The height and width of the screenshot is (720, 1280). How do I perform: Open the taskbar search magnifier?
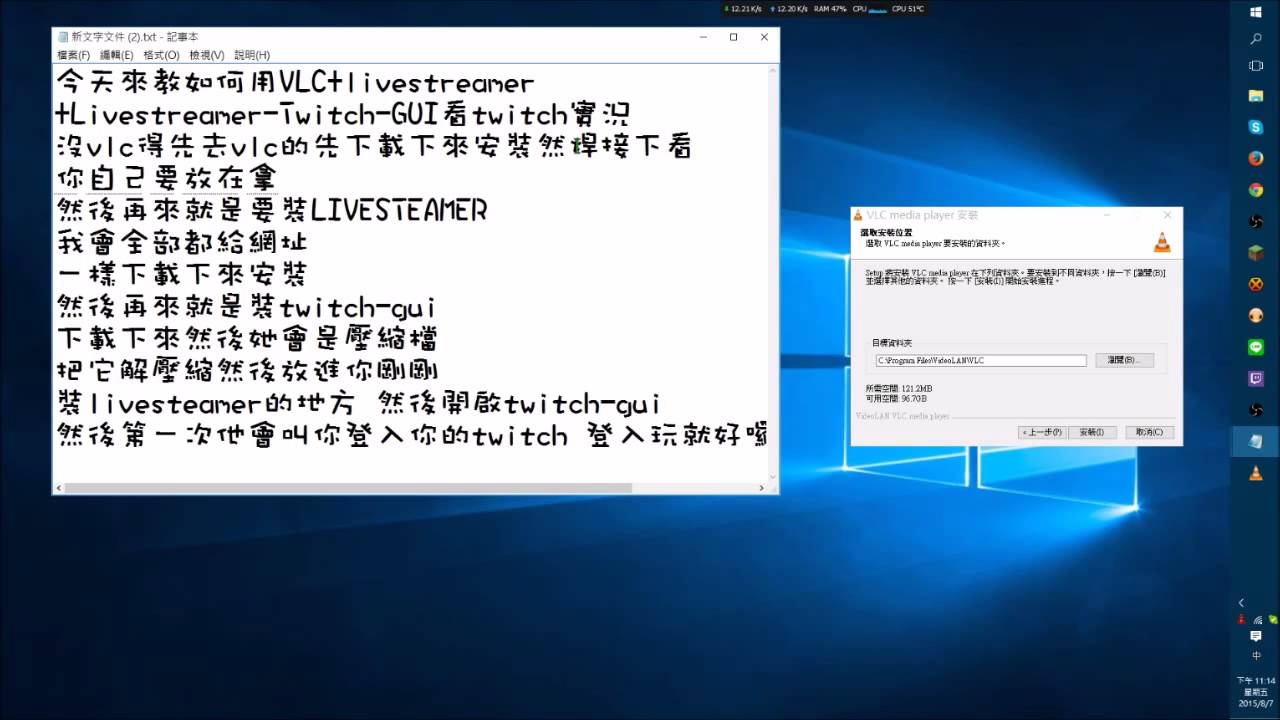[x=1256, y=40]
